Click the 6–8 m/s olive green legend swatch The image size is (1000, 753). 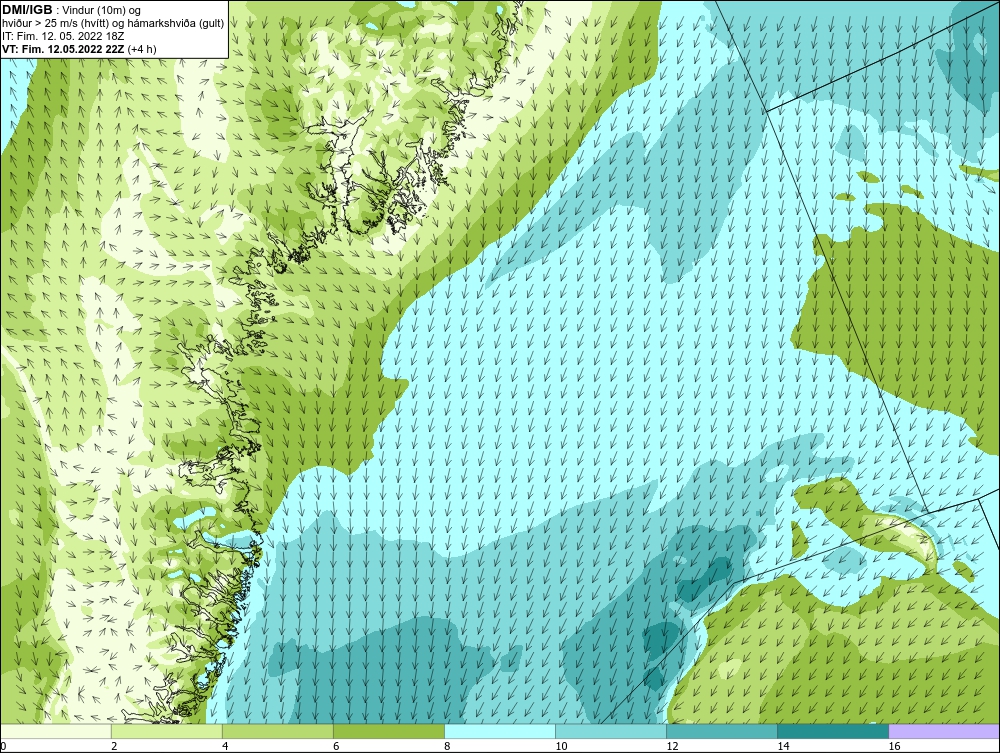[389, 731]
